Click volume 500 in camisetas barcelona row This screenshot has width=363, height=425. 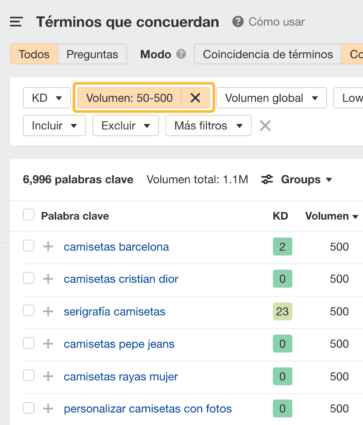(x=339, y=247)
